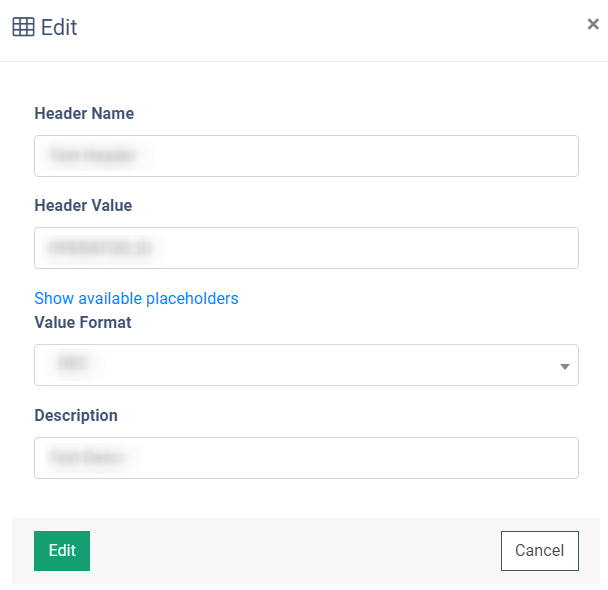Close the Edit dialog with the X icon
Image resolution: width=608 pixels, height=590 pixels.
(593, 24)
